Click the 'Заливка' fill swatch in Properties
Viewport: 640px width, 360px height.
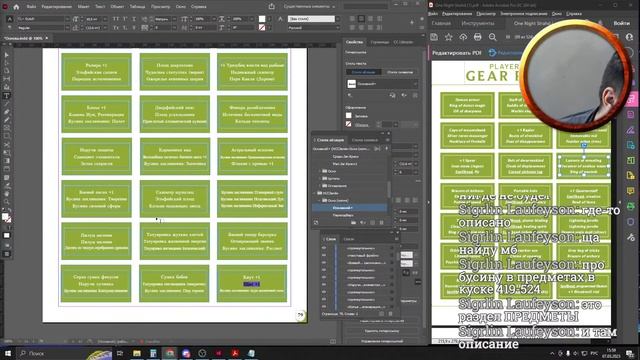point(349,116)
